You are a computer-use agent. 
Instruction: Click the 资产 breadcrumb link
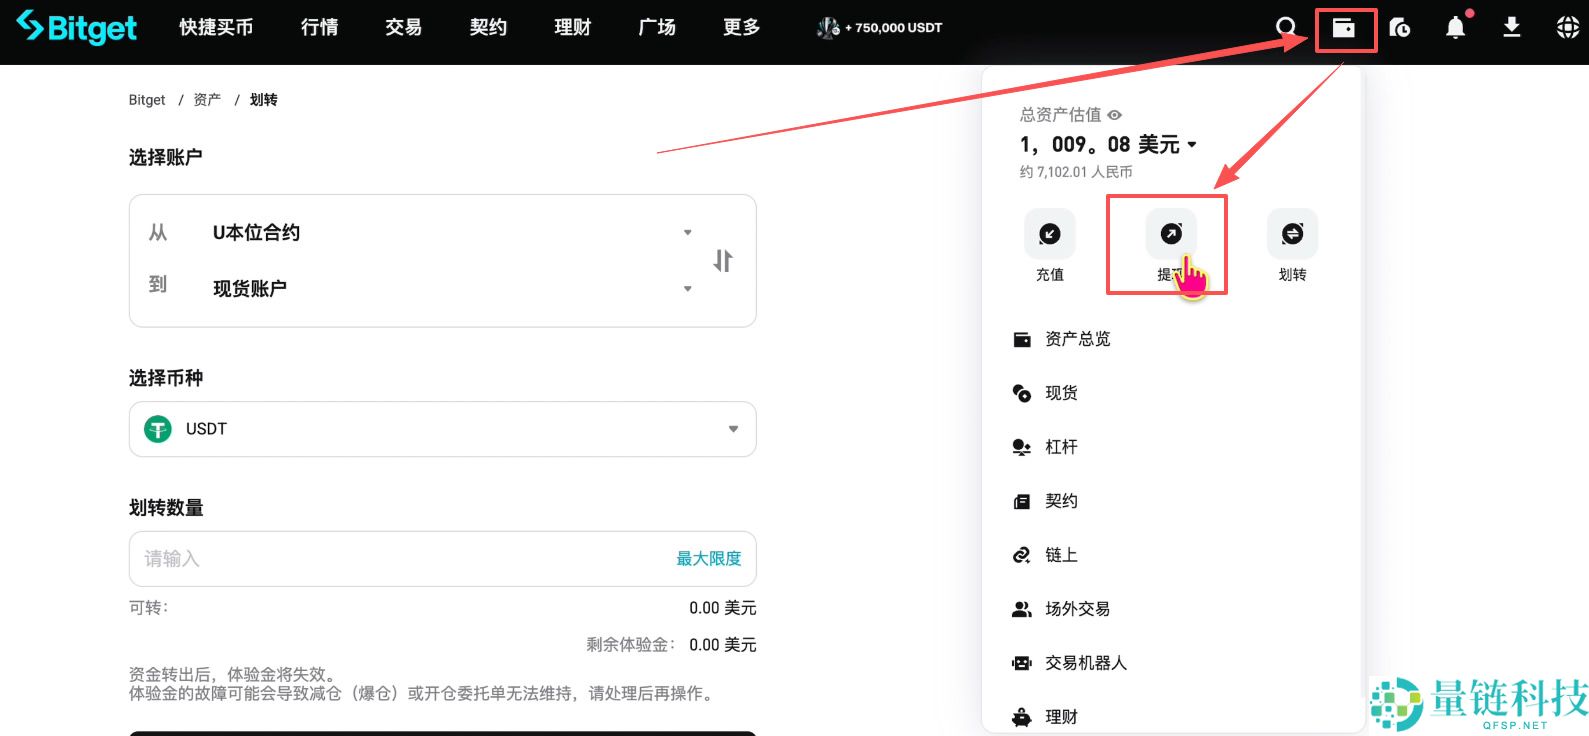coord(207,100)
